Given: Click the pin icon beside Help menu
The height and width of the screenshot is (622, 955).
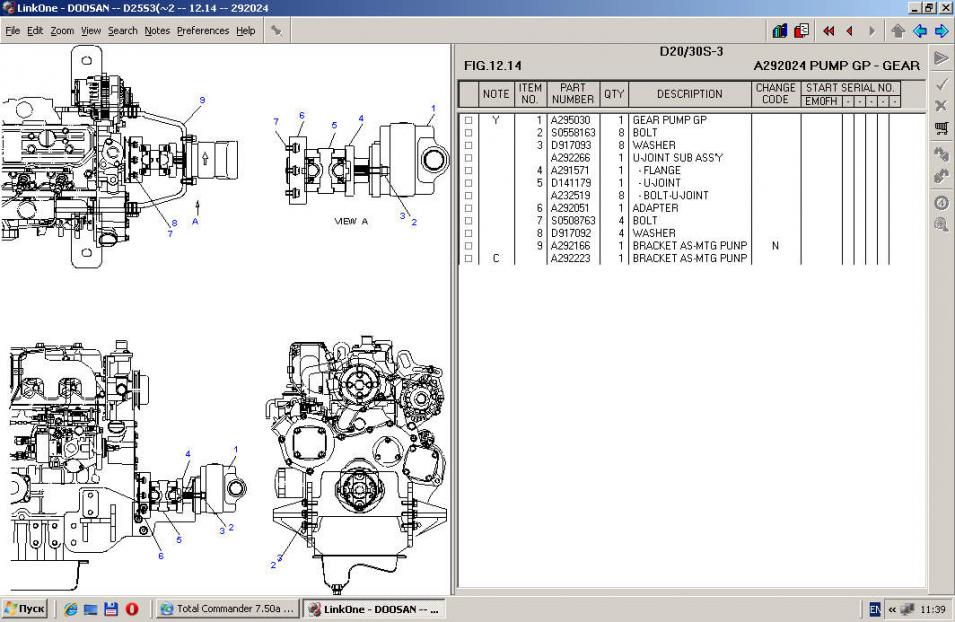Looking at the screenshot, I should pos(277,30).
